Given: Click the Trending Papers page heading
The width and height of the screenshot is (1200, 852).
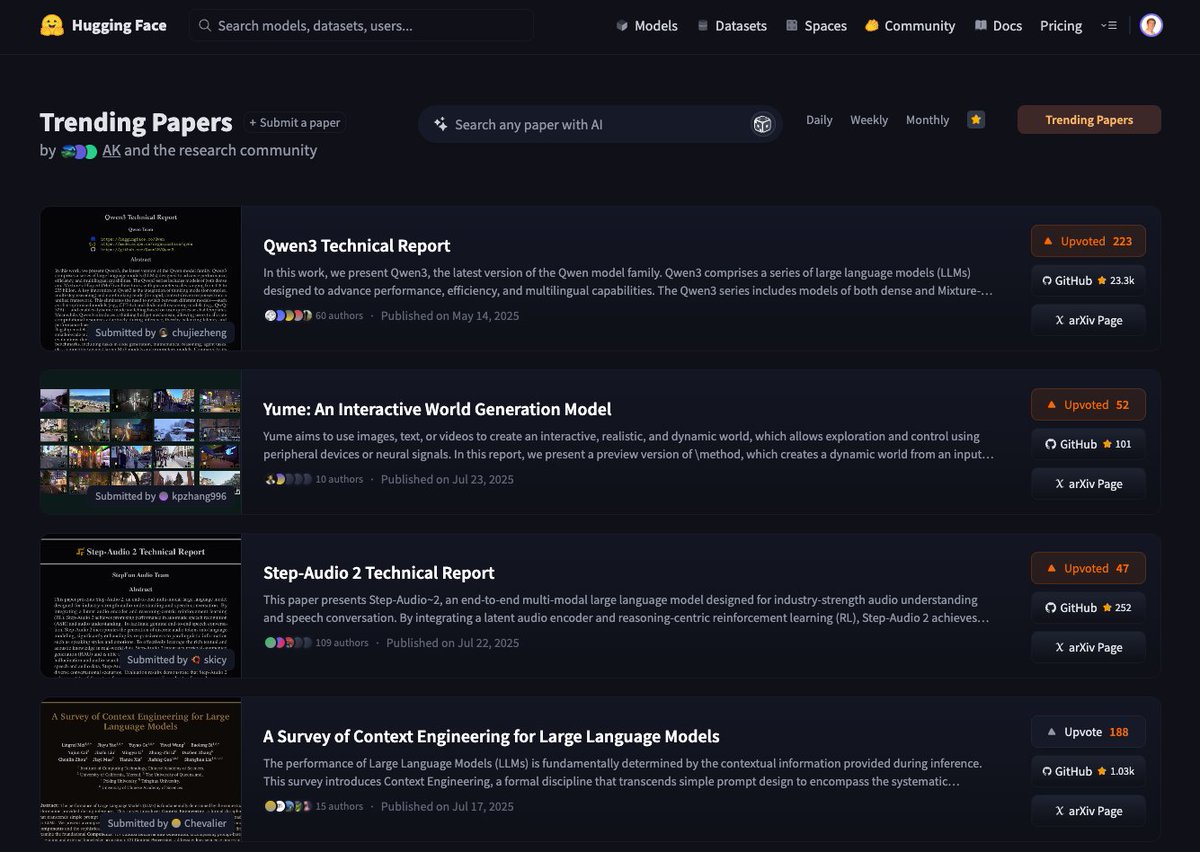Looking at the screenshot, I should [136, 122].
